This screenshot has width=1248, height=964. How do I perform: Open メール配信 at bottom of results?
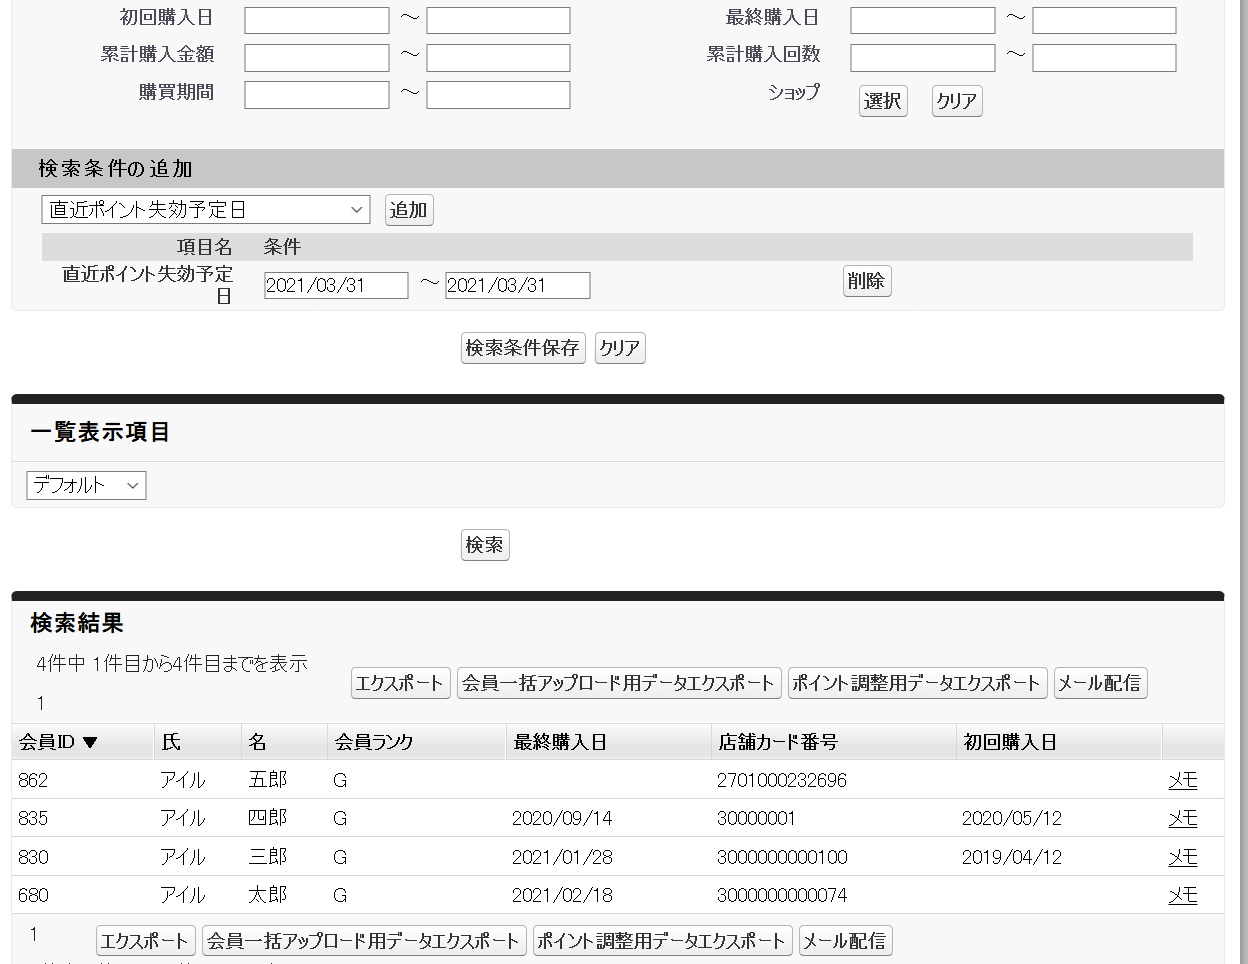844,940
